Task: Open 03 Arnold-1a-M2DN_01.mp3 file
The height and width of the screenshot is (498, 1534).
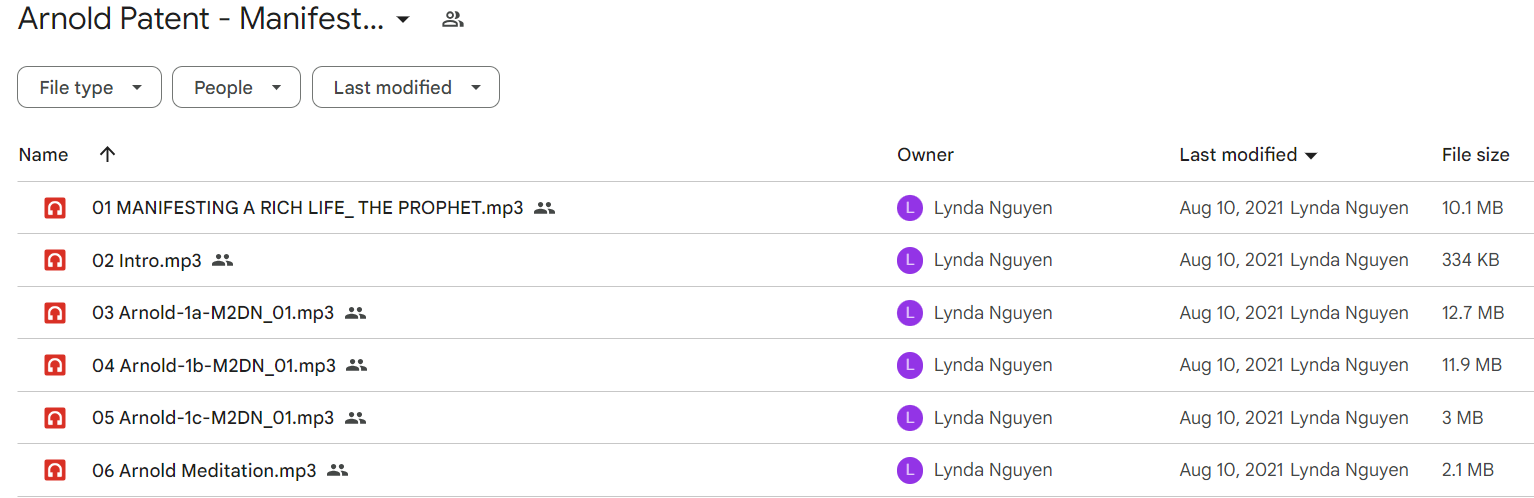Action: pos(213,313)
